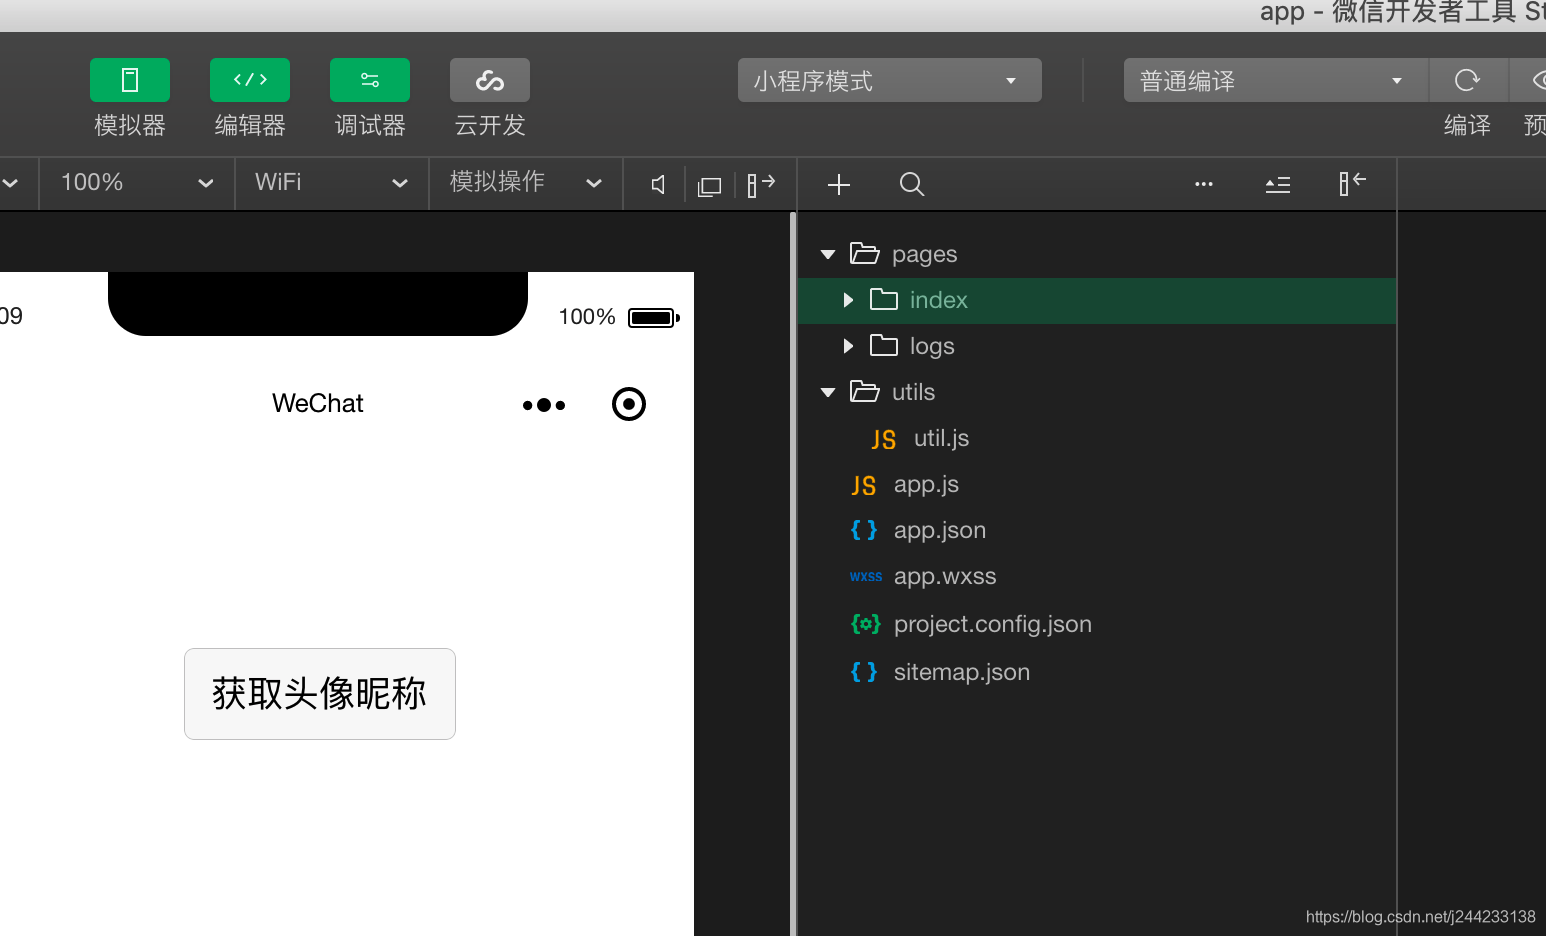Open the 模拟操作 dropdown
This screenshot has height=936, width=1546.
pos(526,183)
